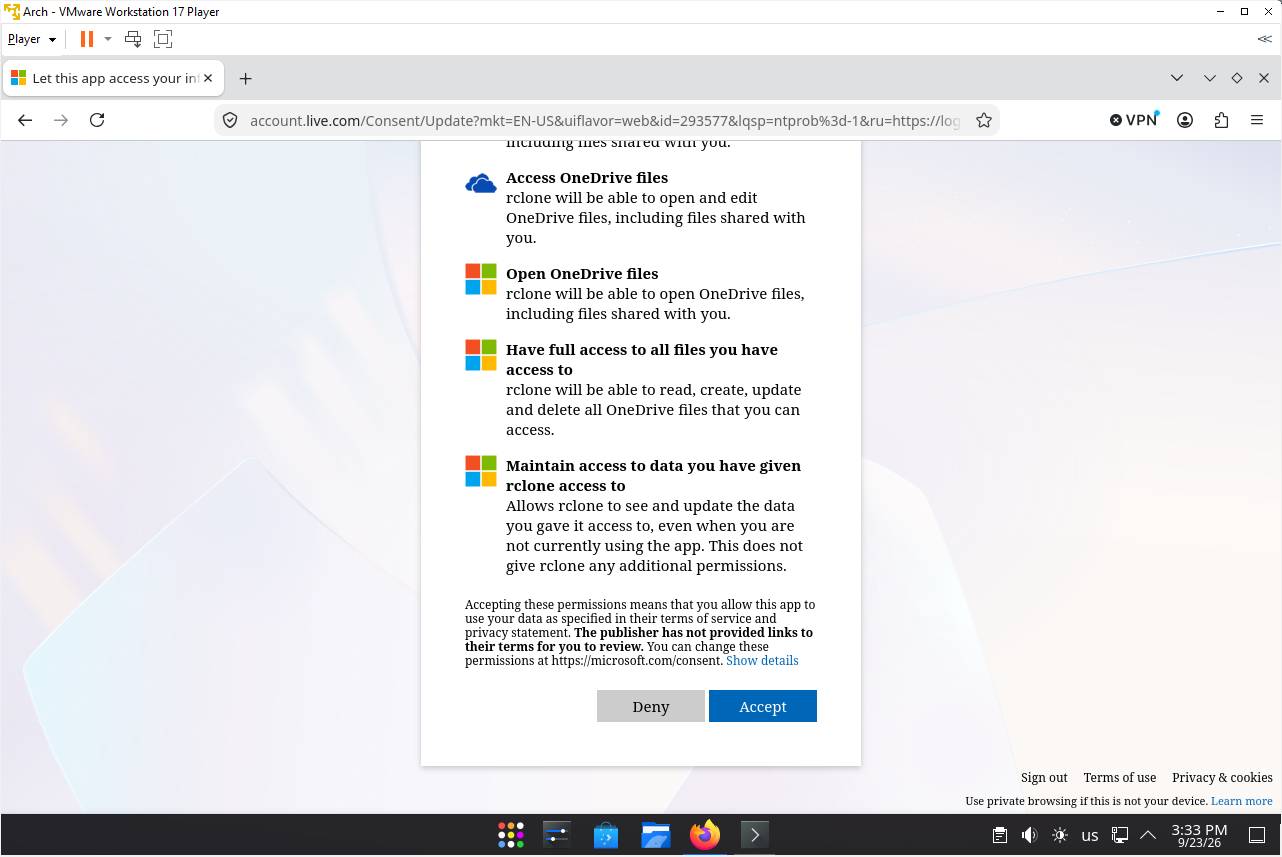The image size is (1282, 857).
Task: Click 'Have full access to all files' heading
Action: point(642,360)
